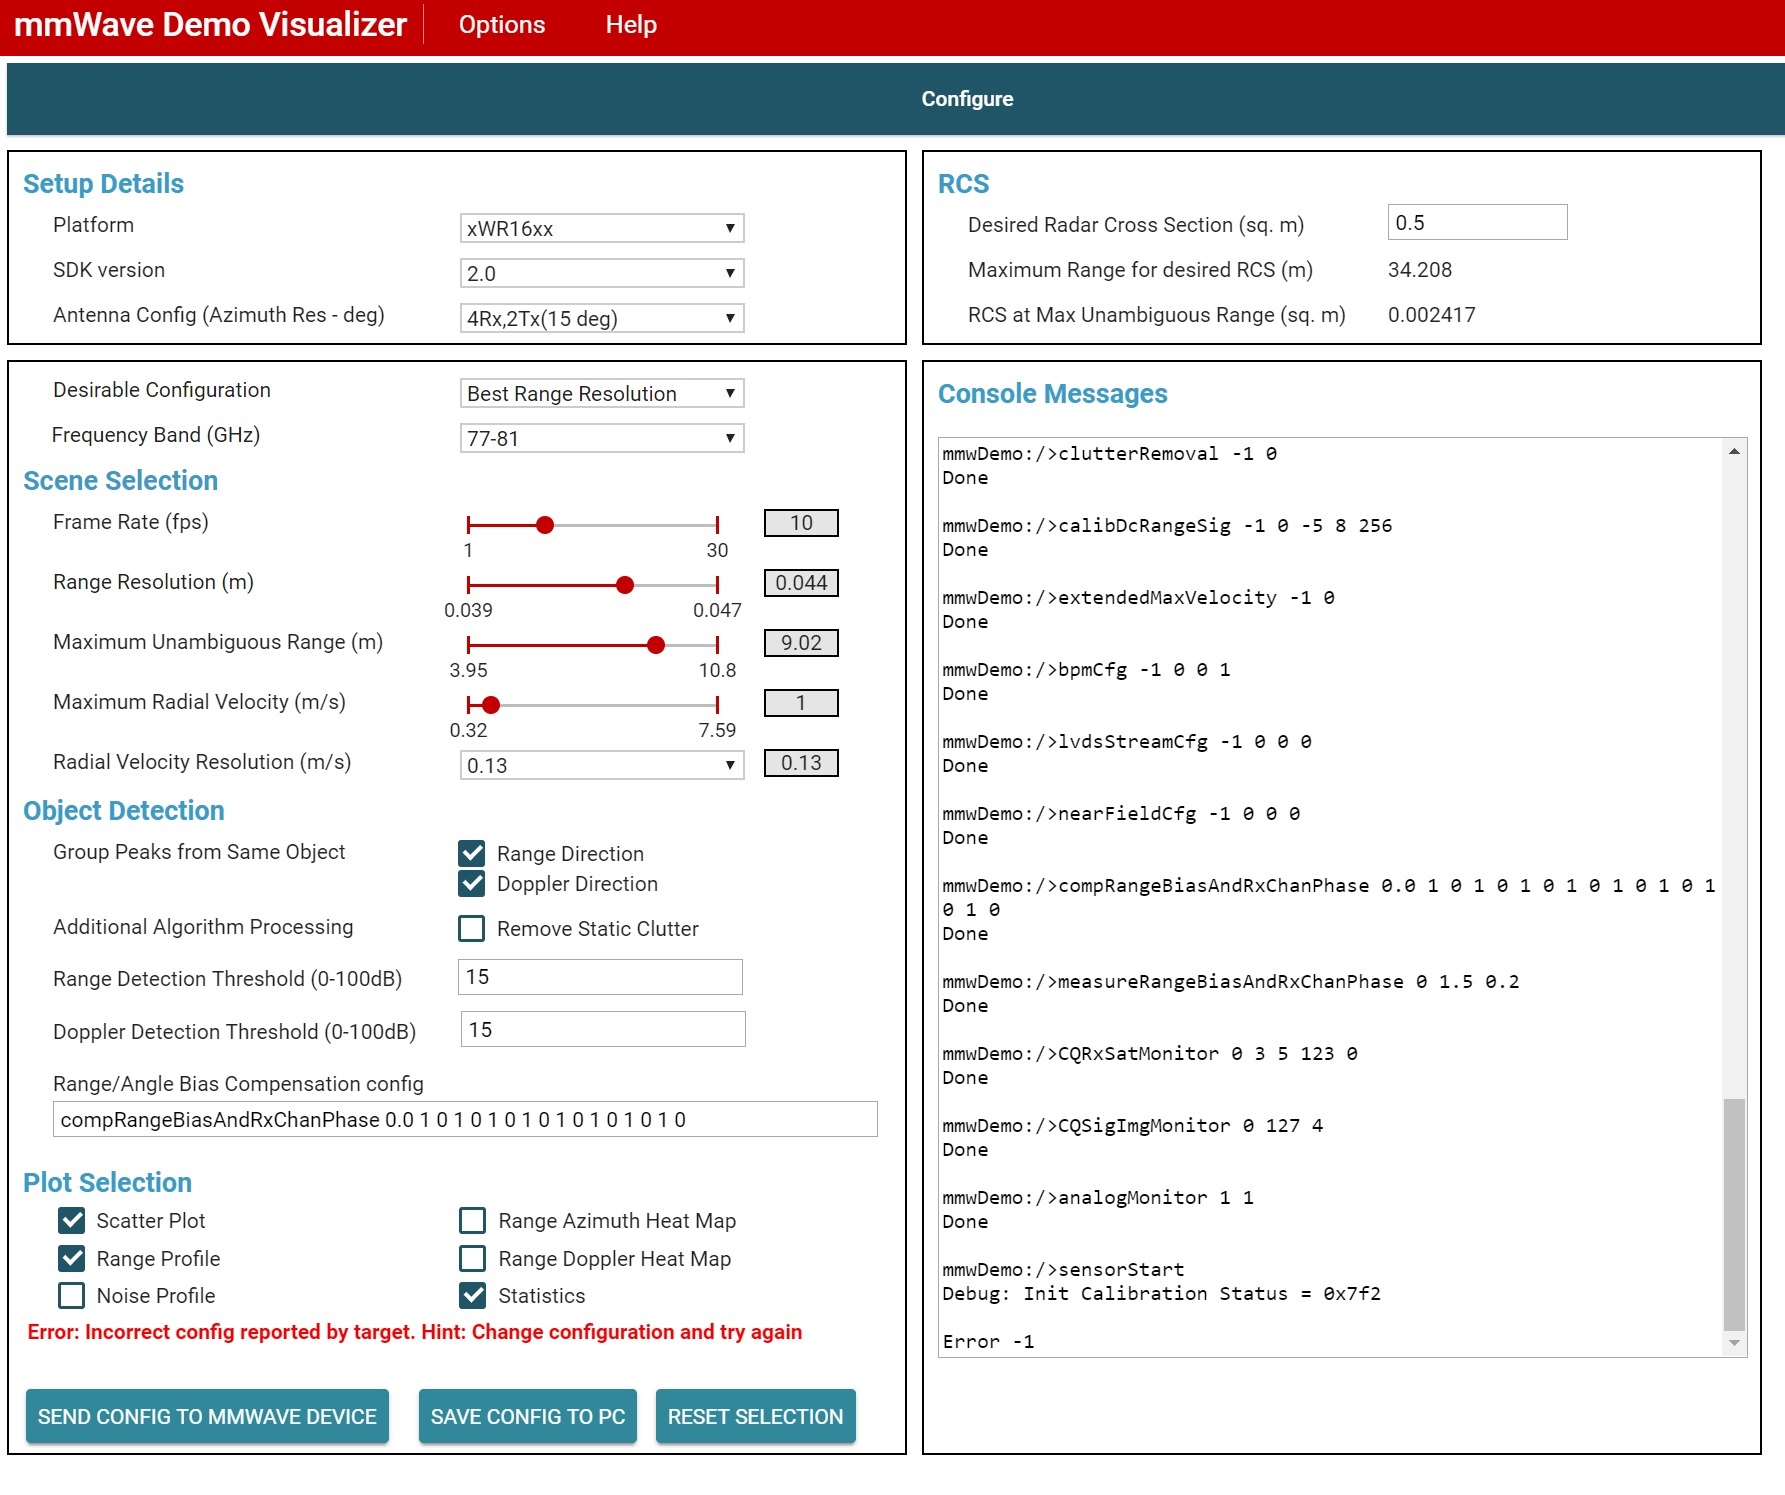Open the Antenna Config dropdown

[602, 318]
